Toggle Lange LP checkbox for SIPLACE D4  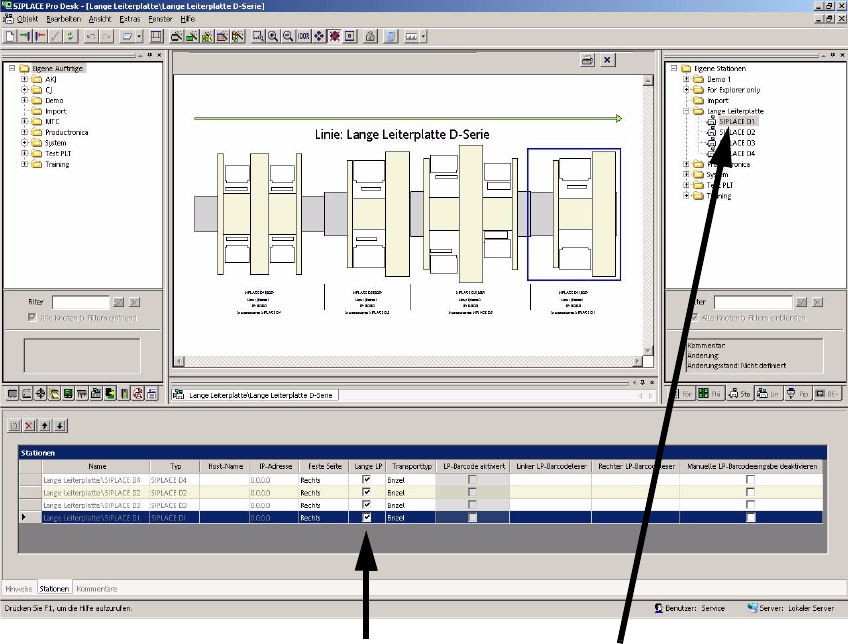367,481
